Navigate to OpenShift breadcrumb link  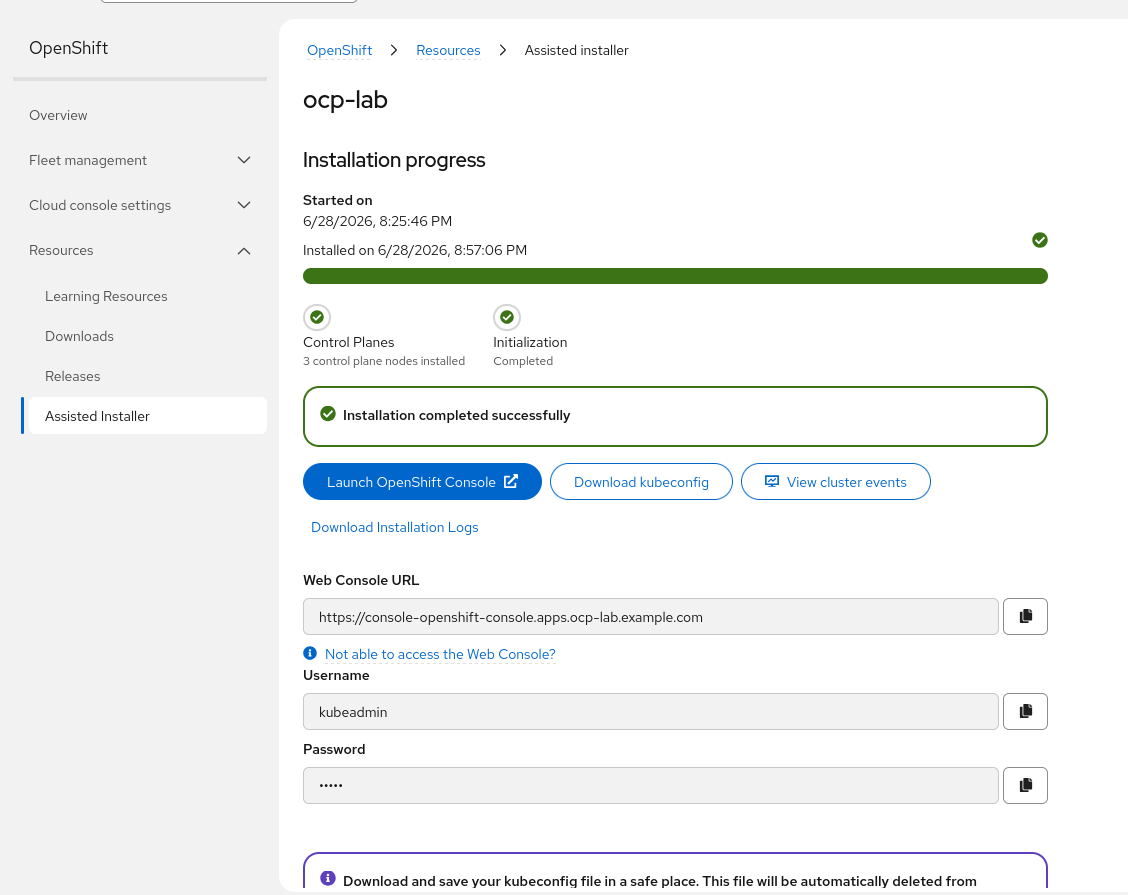click(340, 50)
